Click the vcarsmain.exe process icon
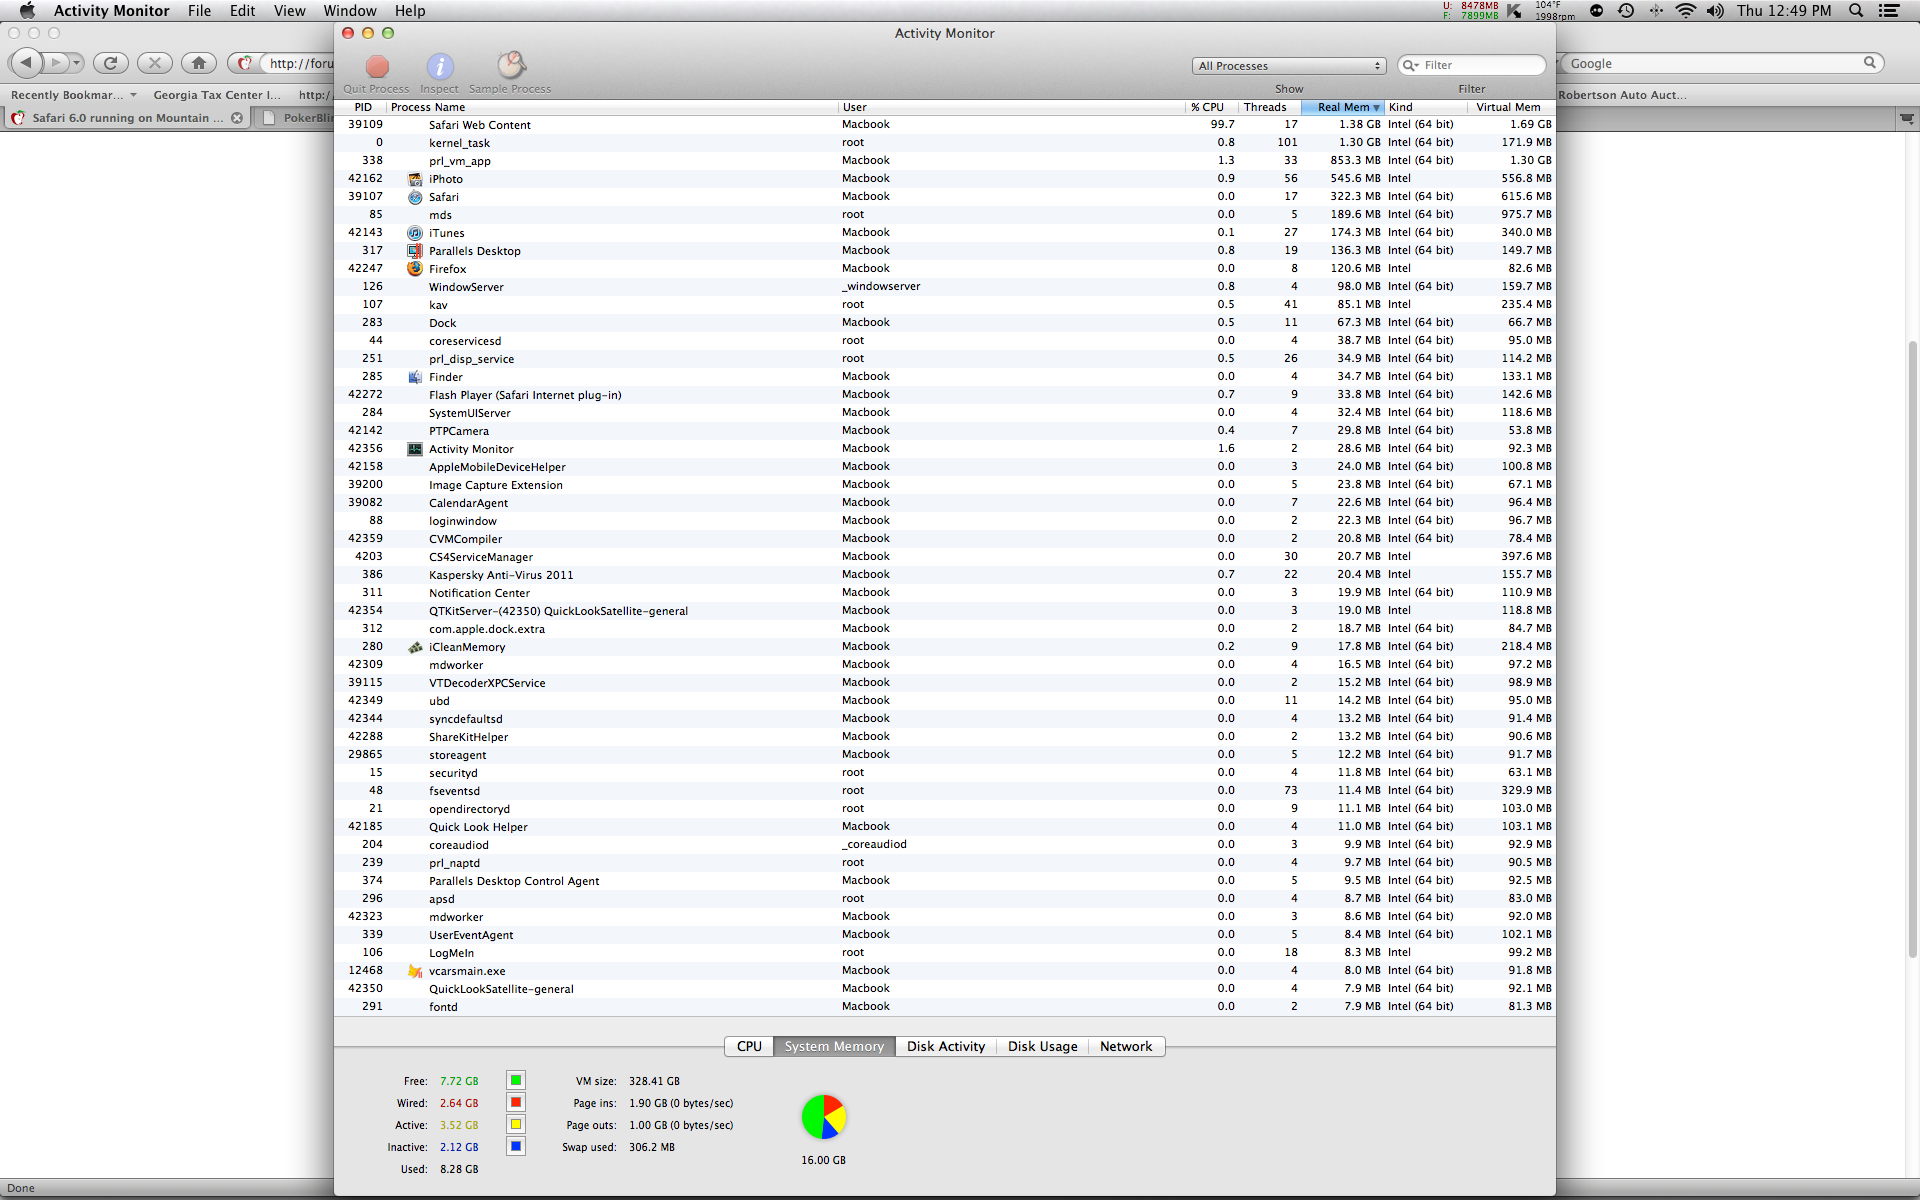Screen dimensions: 1920x1200 click(x=415, y=971)
